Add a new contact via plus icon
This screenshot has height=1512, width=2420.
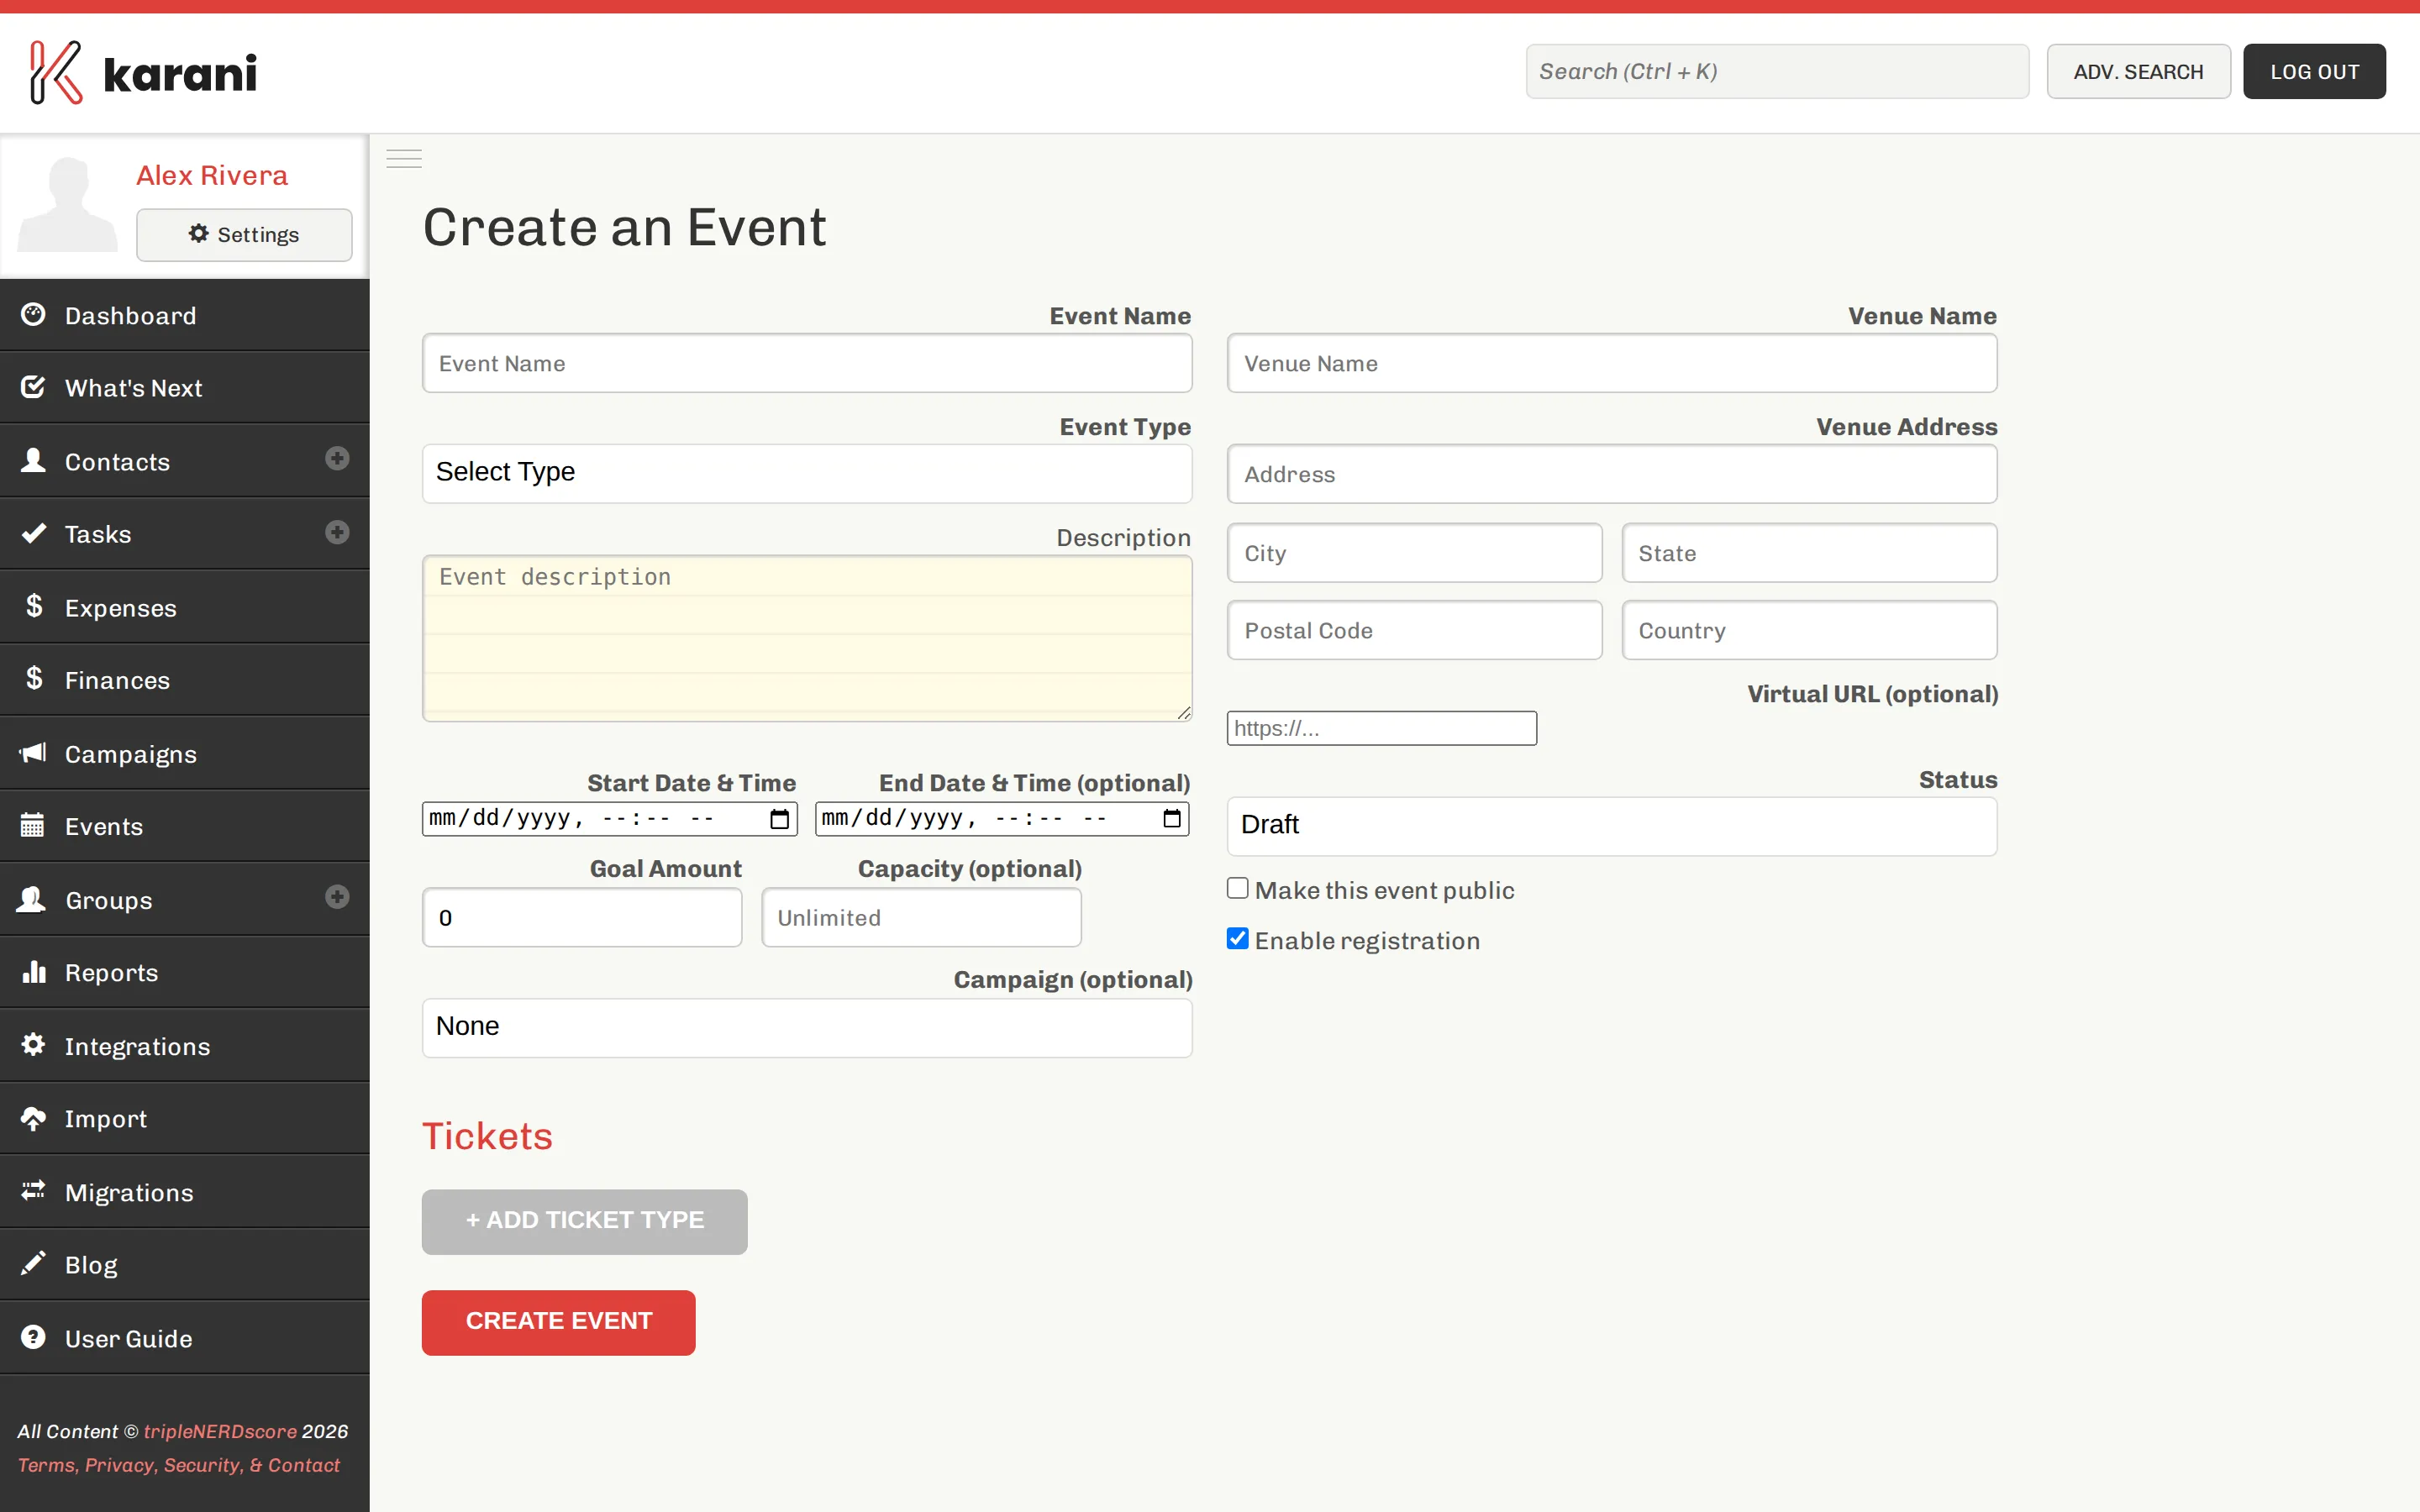[x=337, y=458]
